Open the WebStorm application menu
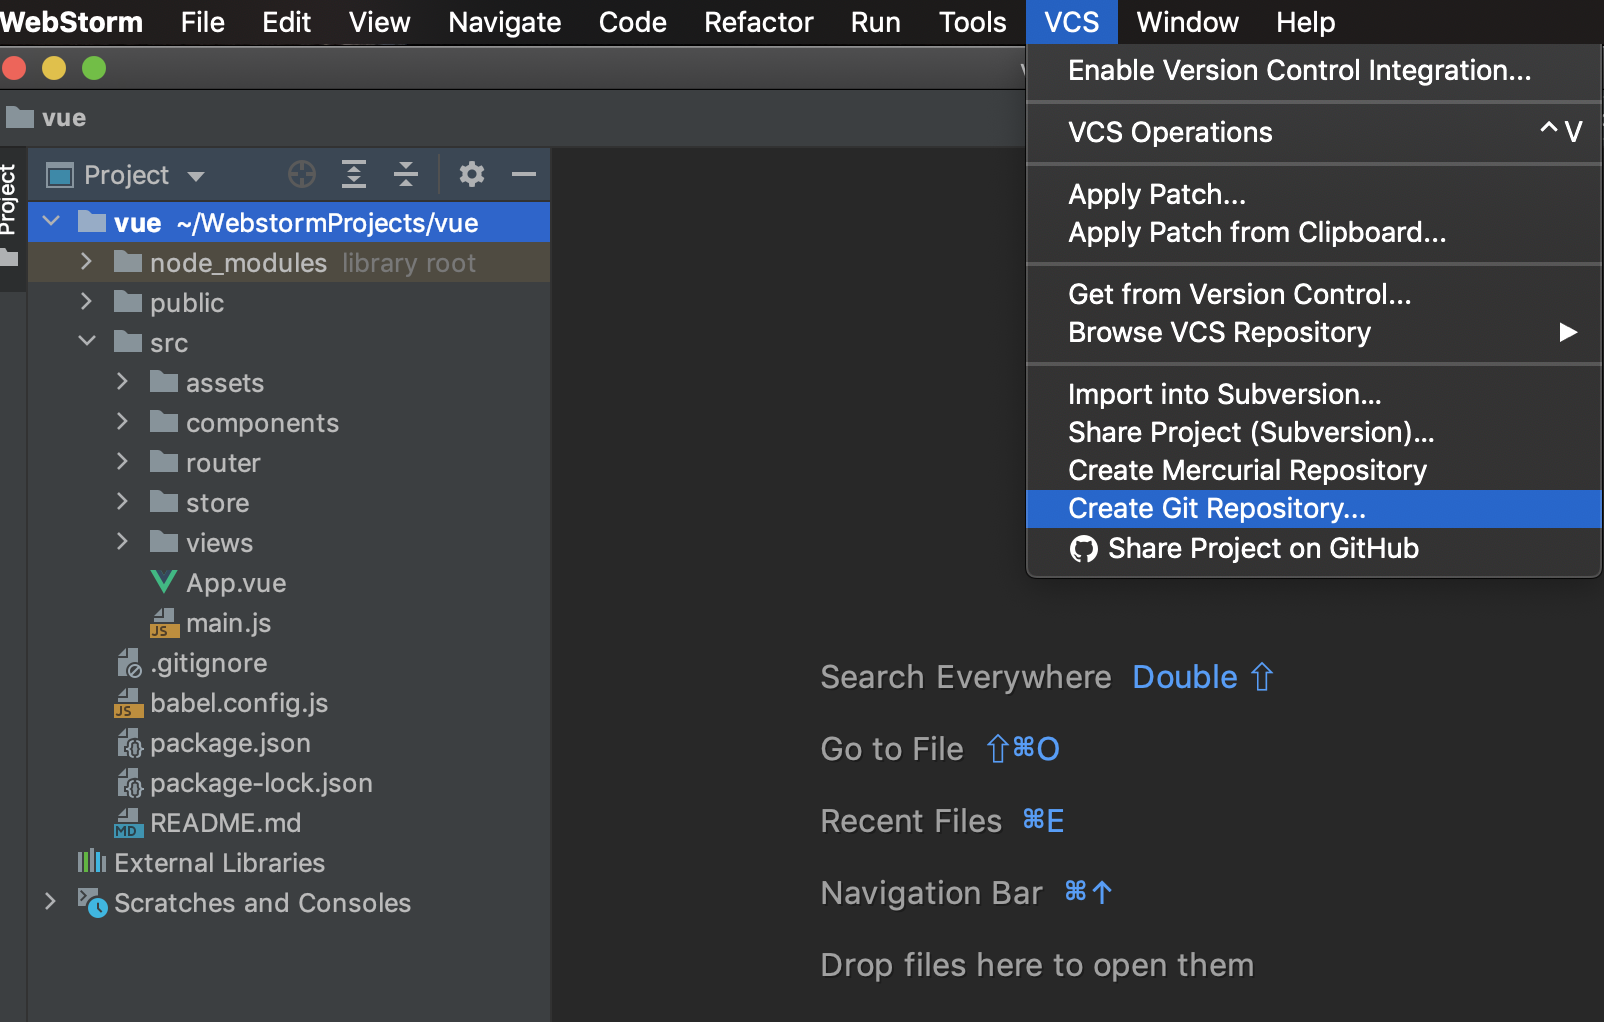The height and width of the screenshot is (1022, 1604). (x=72, y=22)
